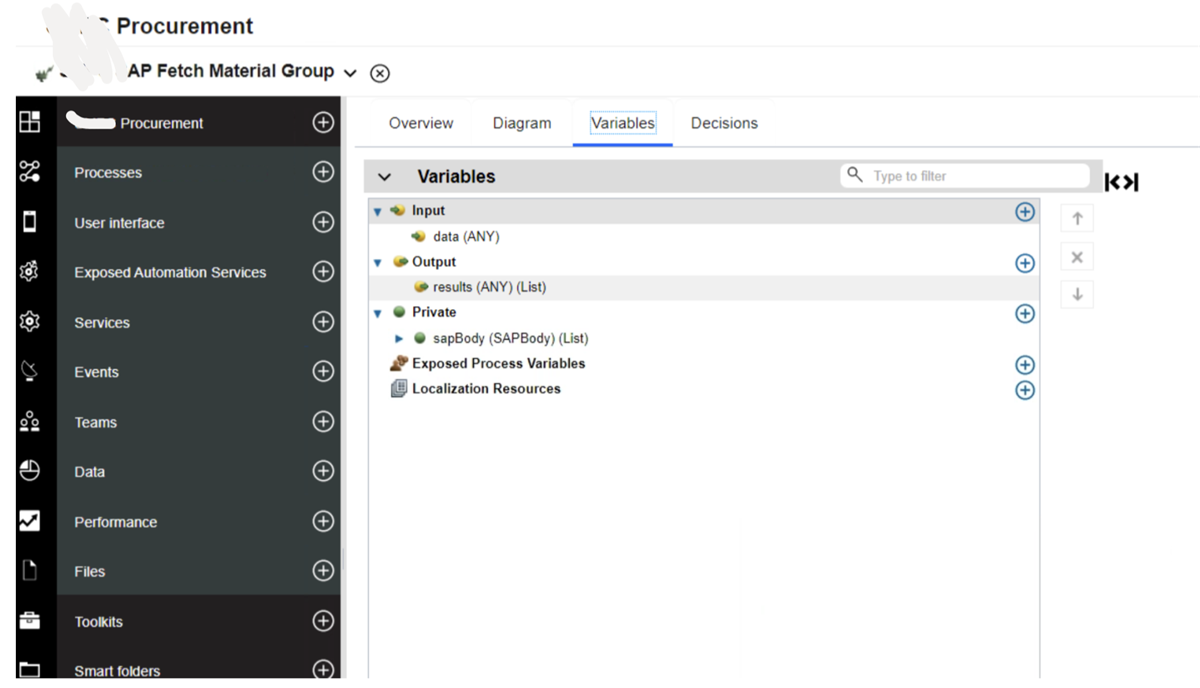Open the Fetch Material Group dropdown
1200x688 pixels.
click(x=350, y=73)
